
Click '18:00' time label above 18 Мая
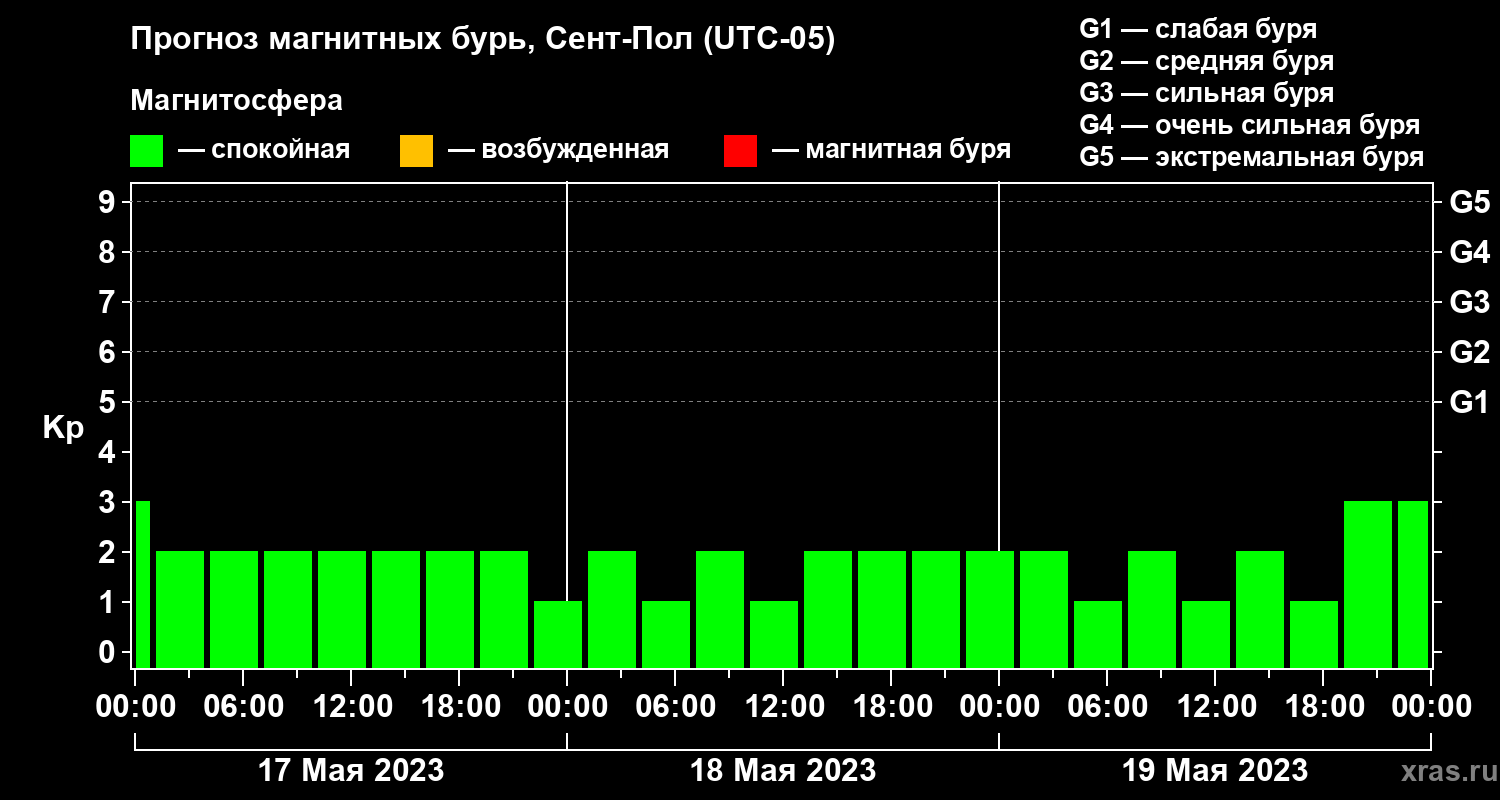click(891, 706)
